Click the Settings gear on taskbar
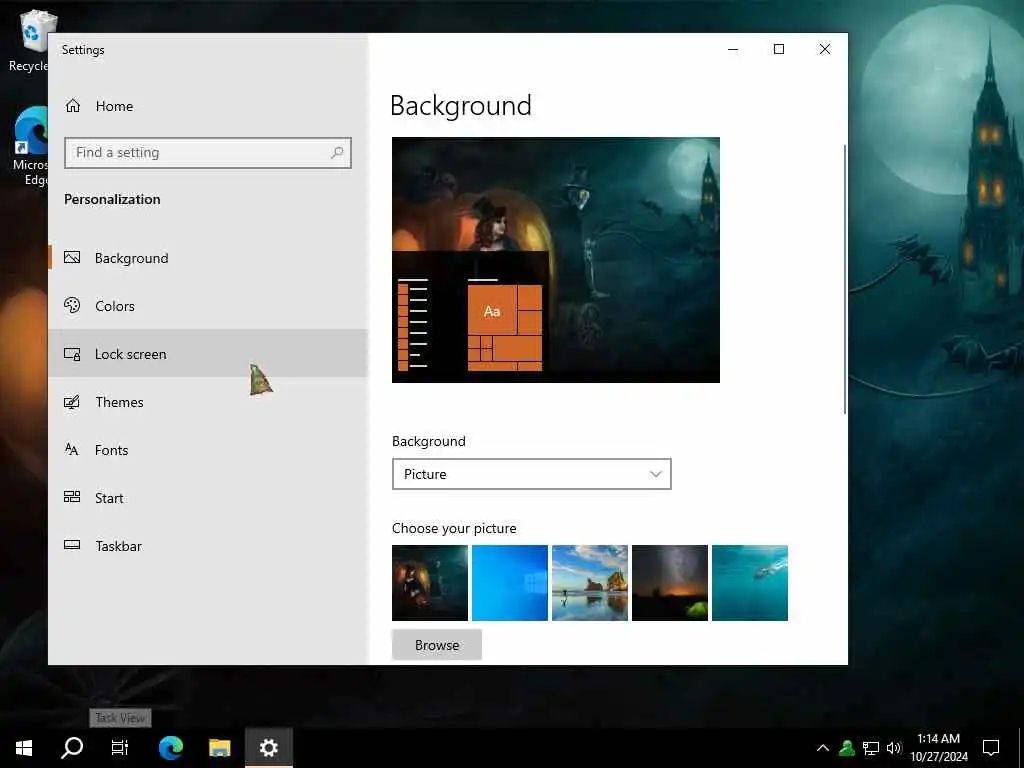Image resolution: width=1024 pixels, height=768 pixels. tap(268, 748)
